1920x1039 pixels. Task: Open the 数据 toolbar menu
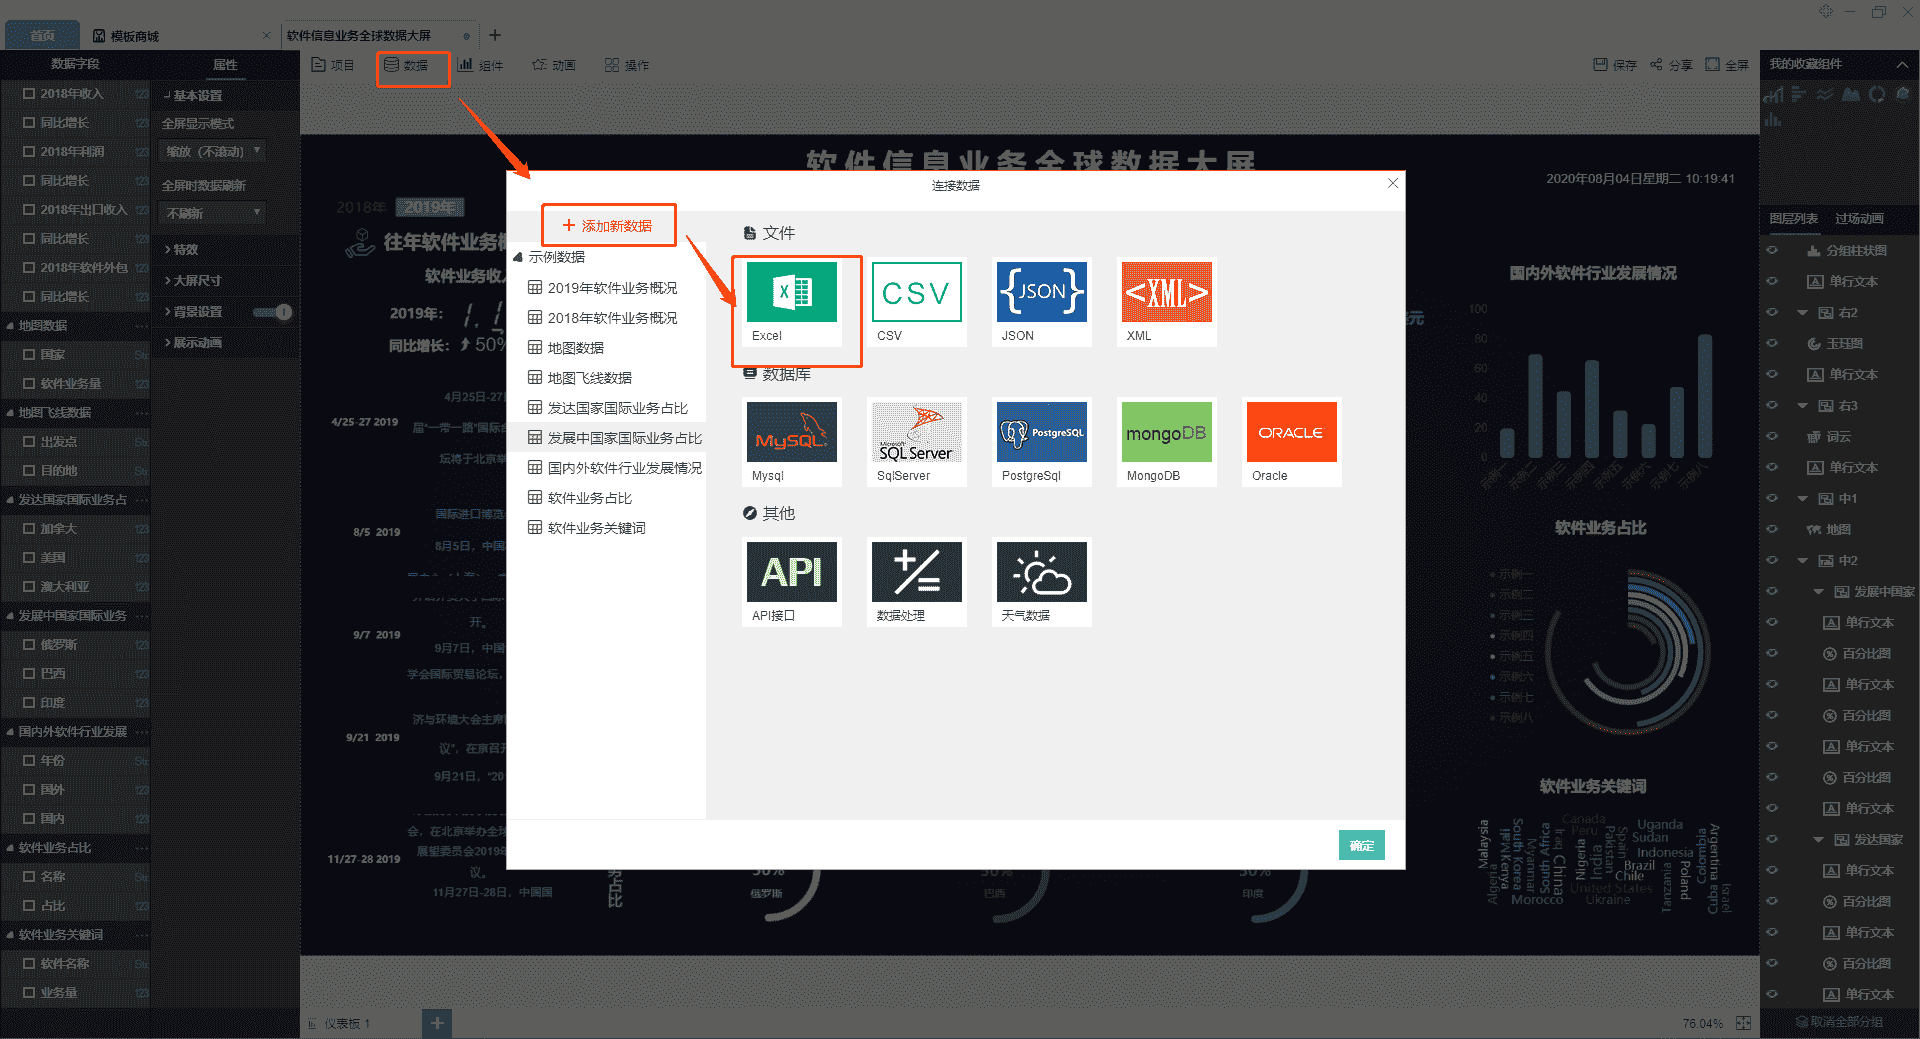(x=406, y=65)
